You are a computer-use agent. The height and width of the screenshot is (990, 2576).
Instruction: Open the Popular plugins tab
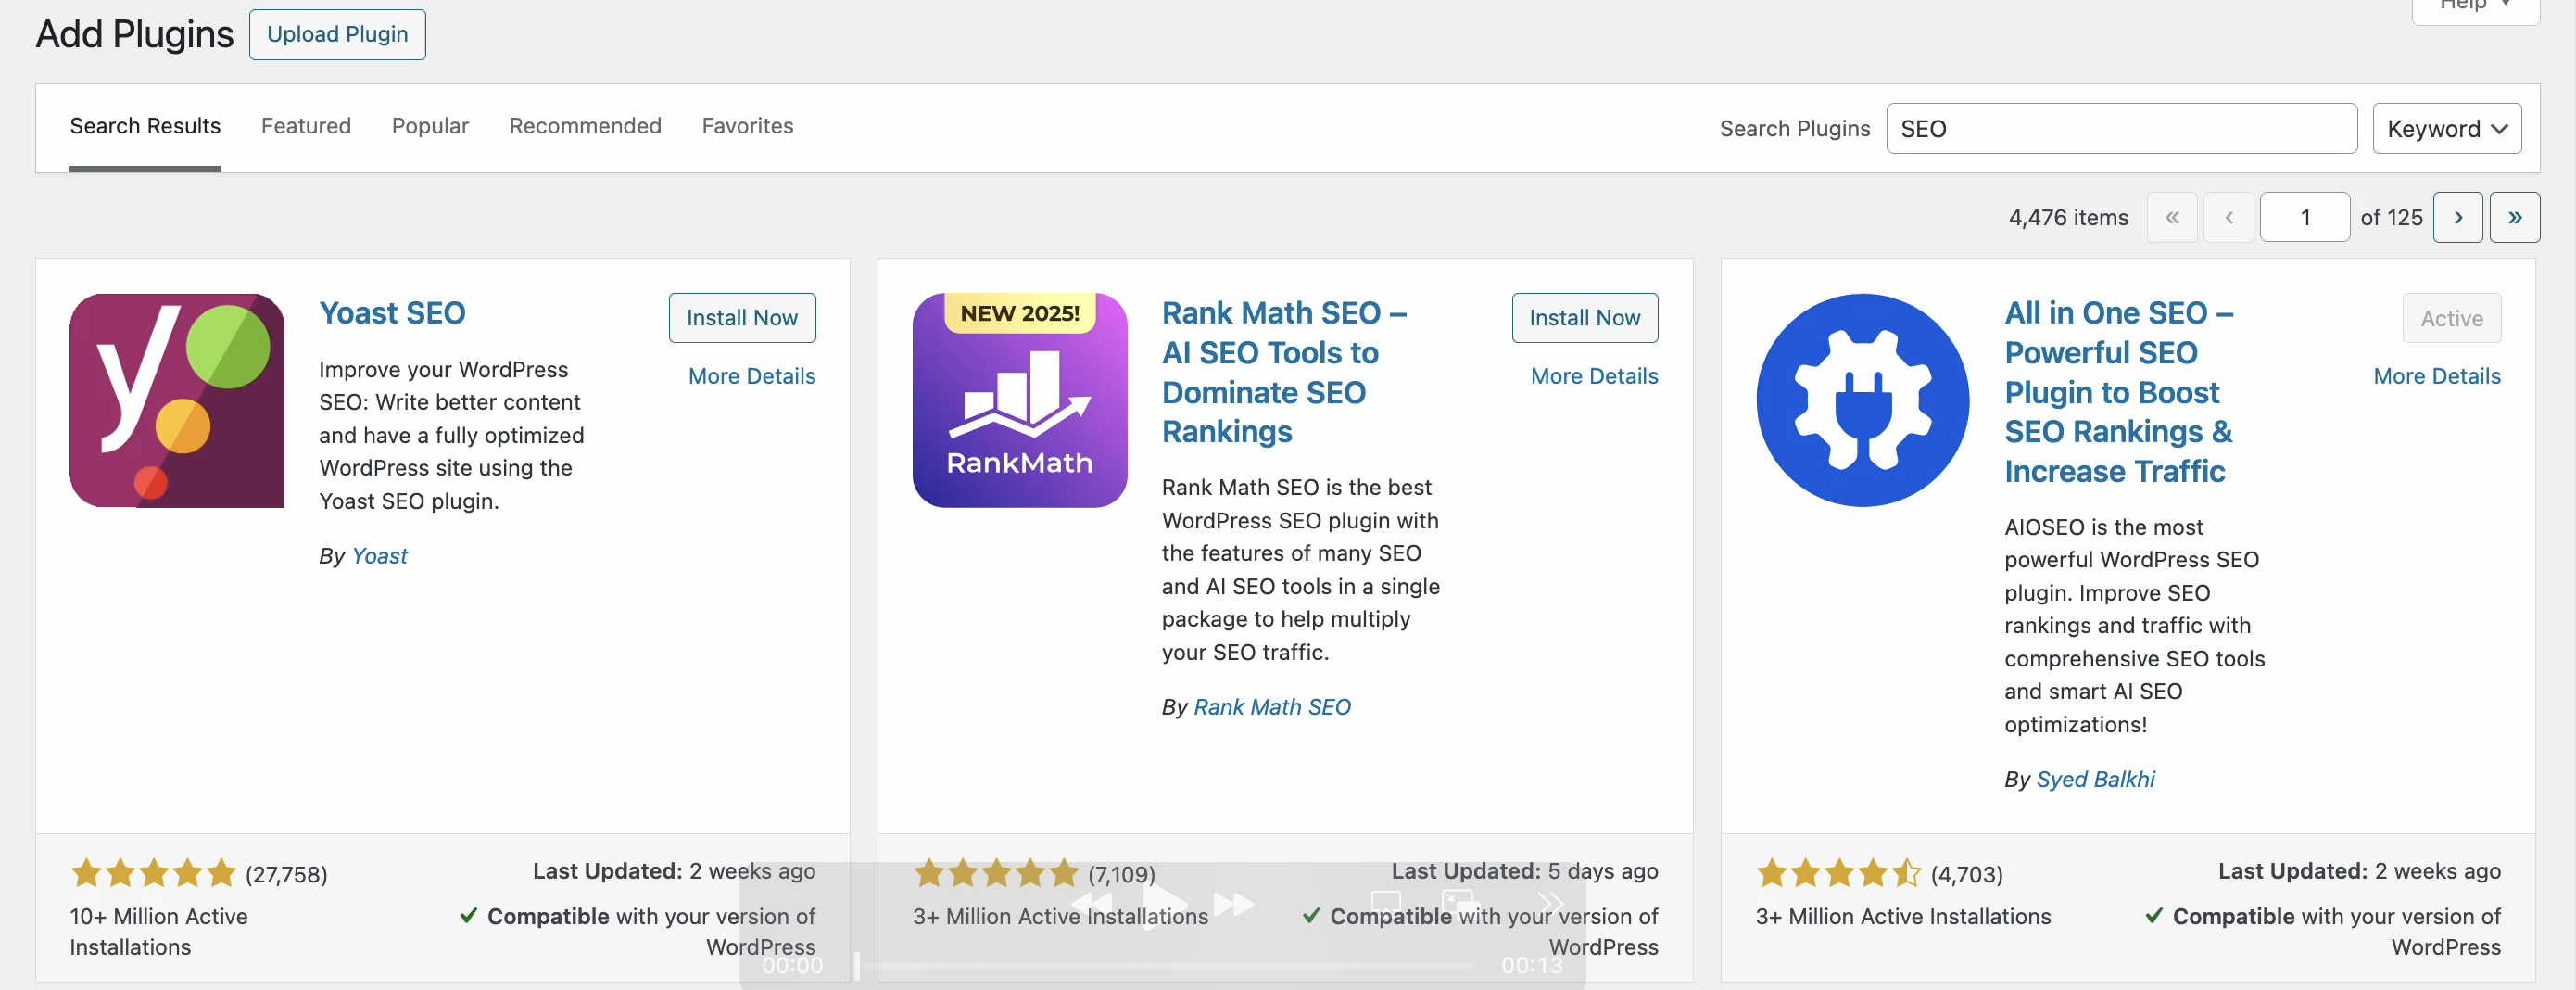point(430,126)
